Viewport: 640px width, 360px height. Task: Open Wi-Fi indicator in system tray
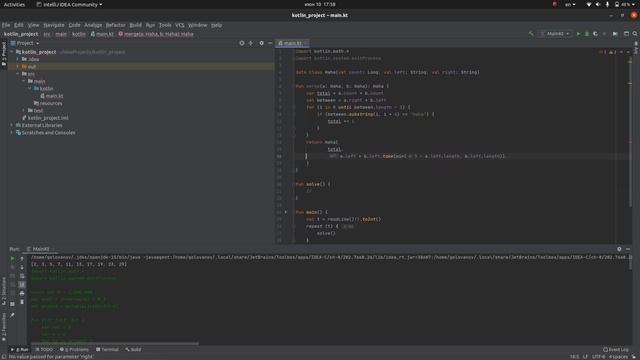pyautogui.click(x=589, y=4)
